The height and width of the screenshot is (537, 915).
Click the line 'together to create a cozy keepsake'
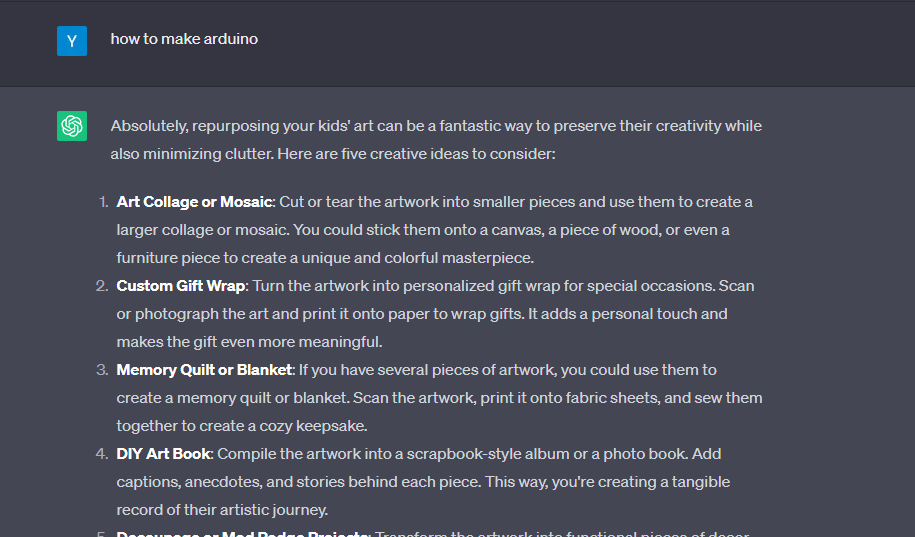241,426
